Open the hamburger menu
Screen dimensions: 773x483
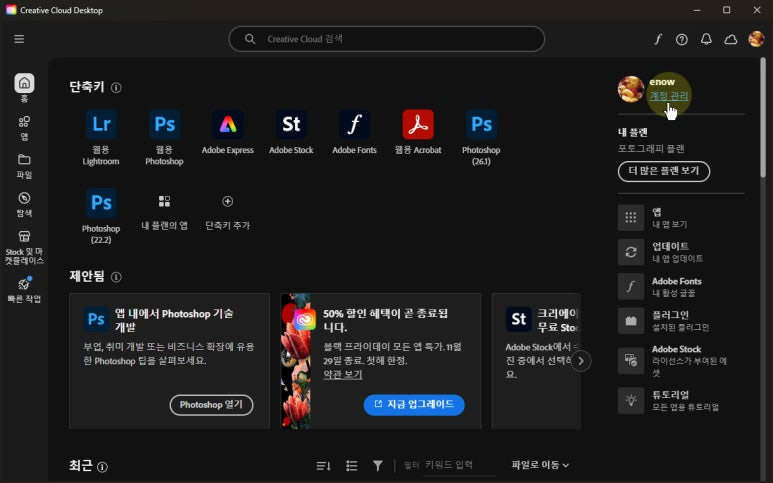point(19,39)
